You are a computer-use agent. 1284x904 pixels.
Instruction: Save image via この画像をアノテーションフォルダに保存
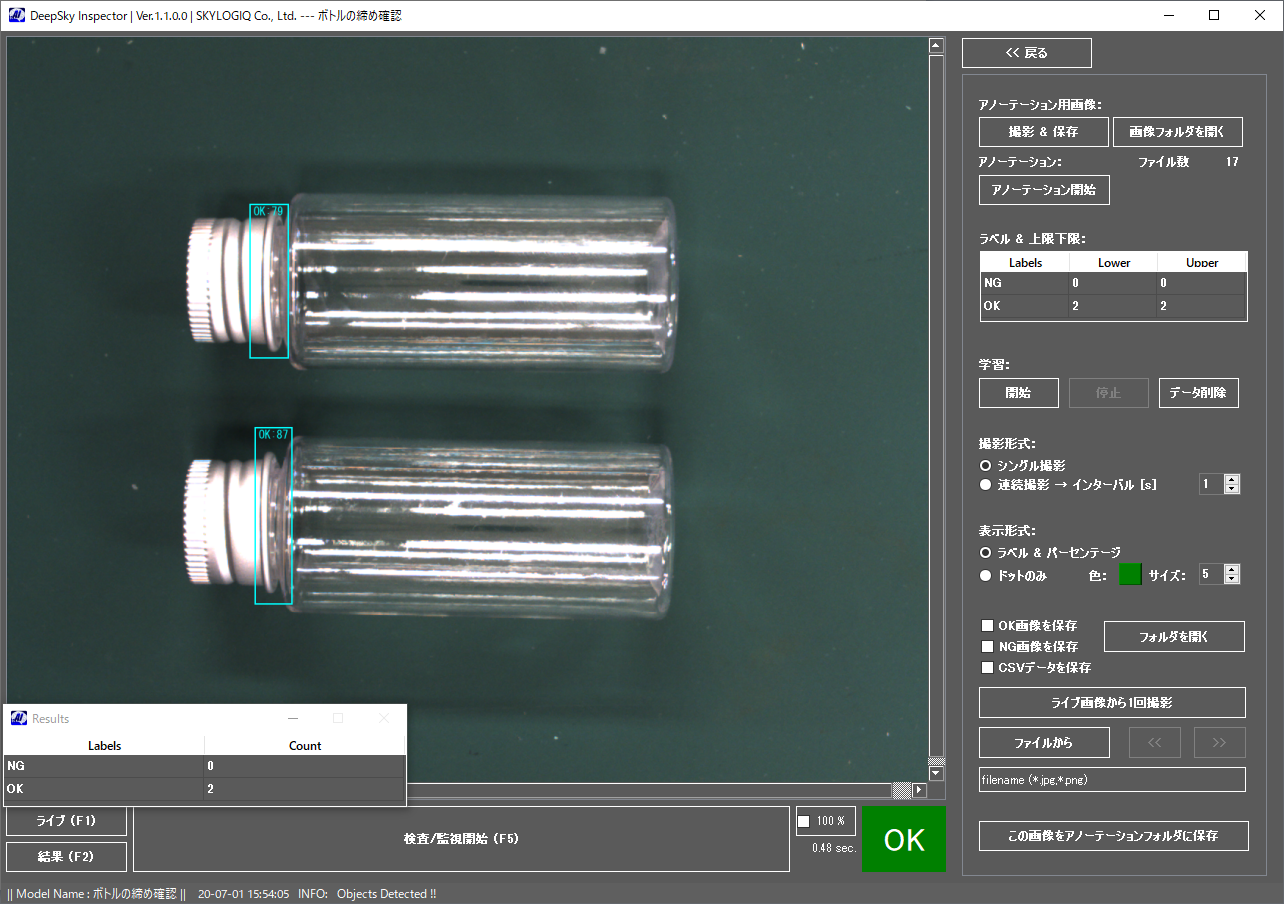(1114, 835)
